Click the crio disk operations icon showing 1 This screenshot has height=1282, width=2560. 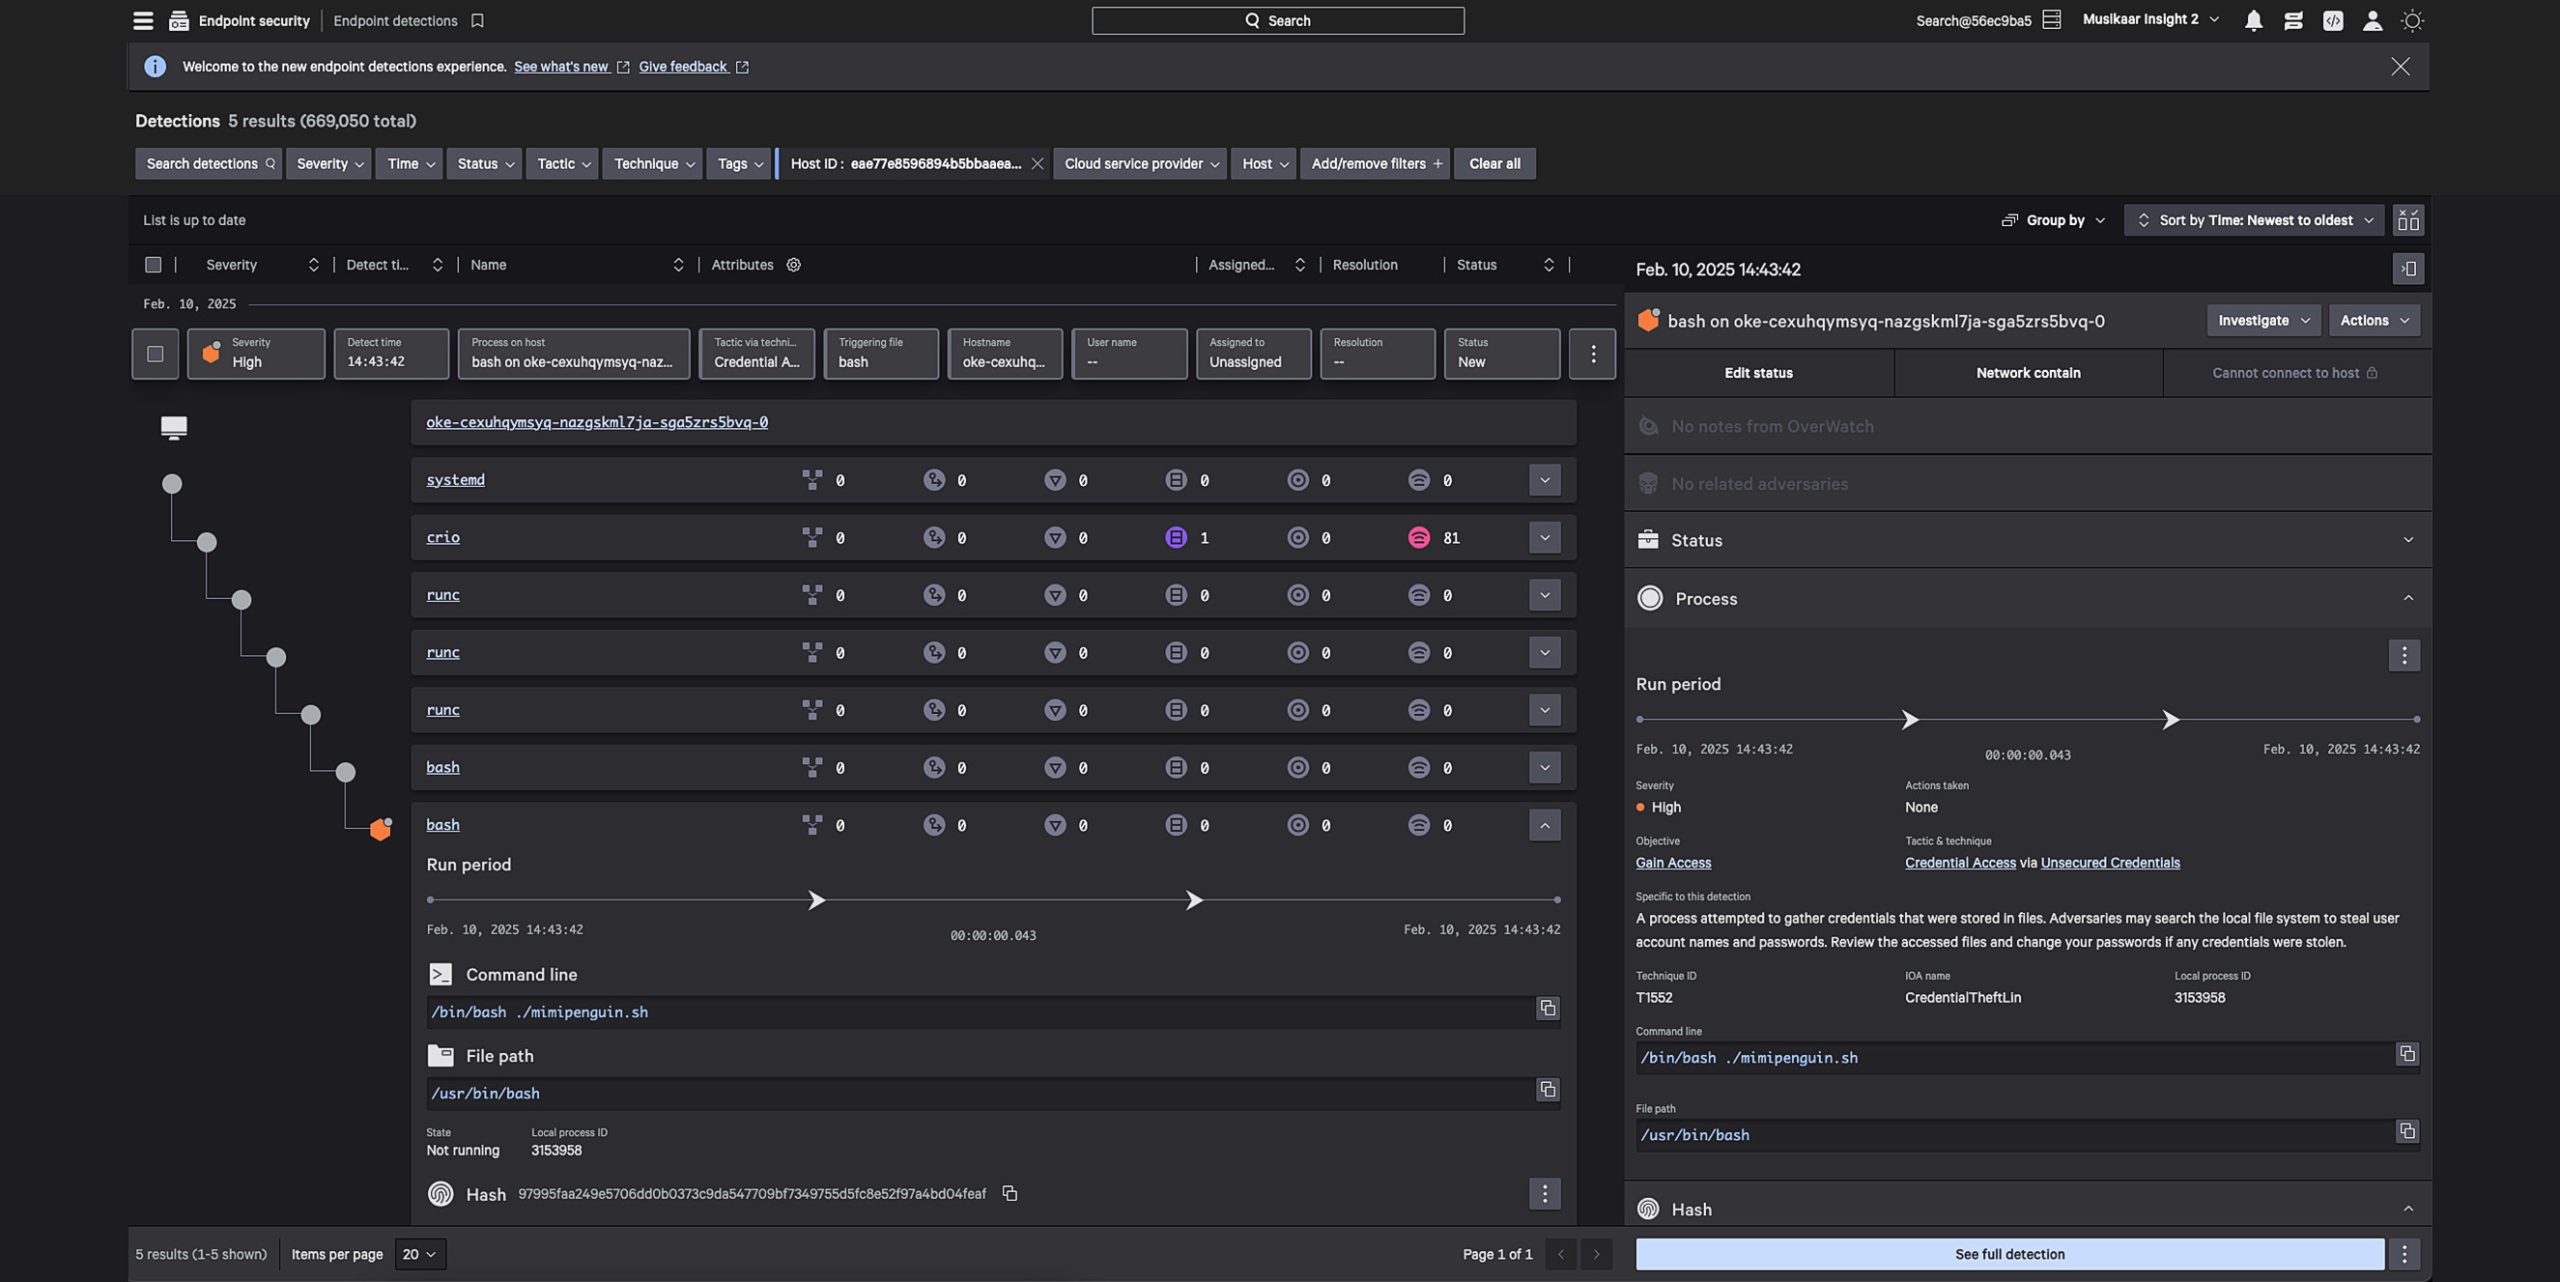1176,537
